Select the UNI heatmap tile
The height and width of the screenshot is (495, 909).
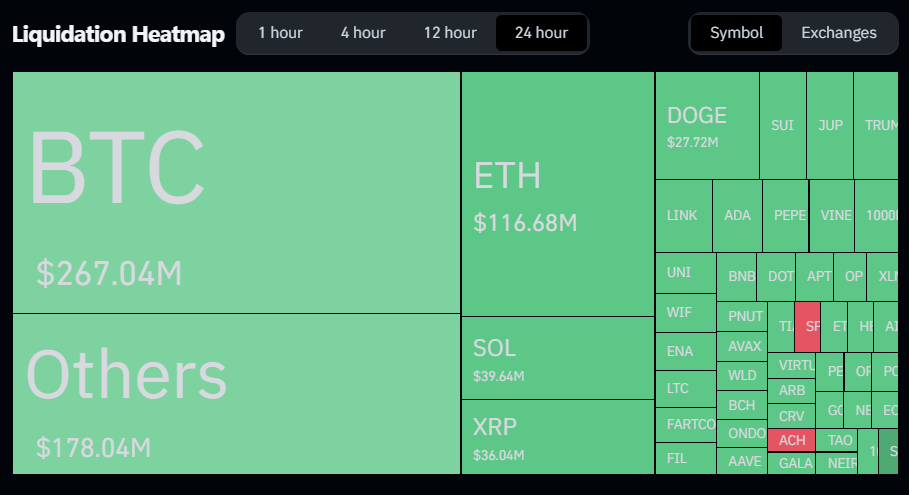point(686,272)
